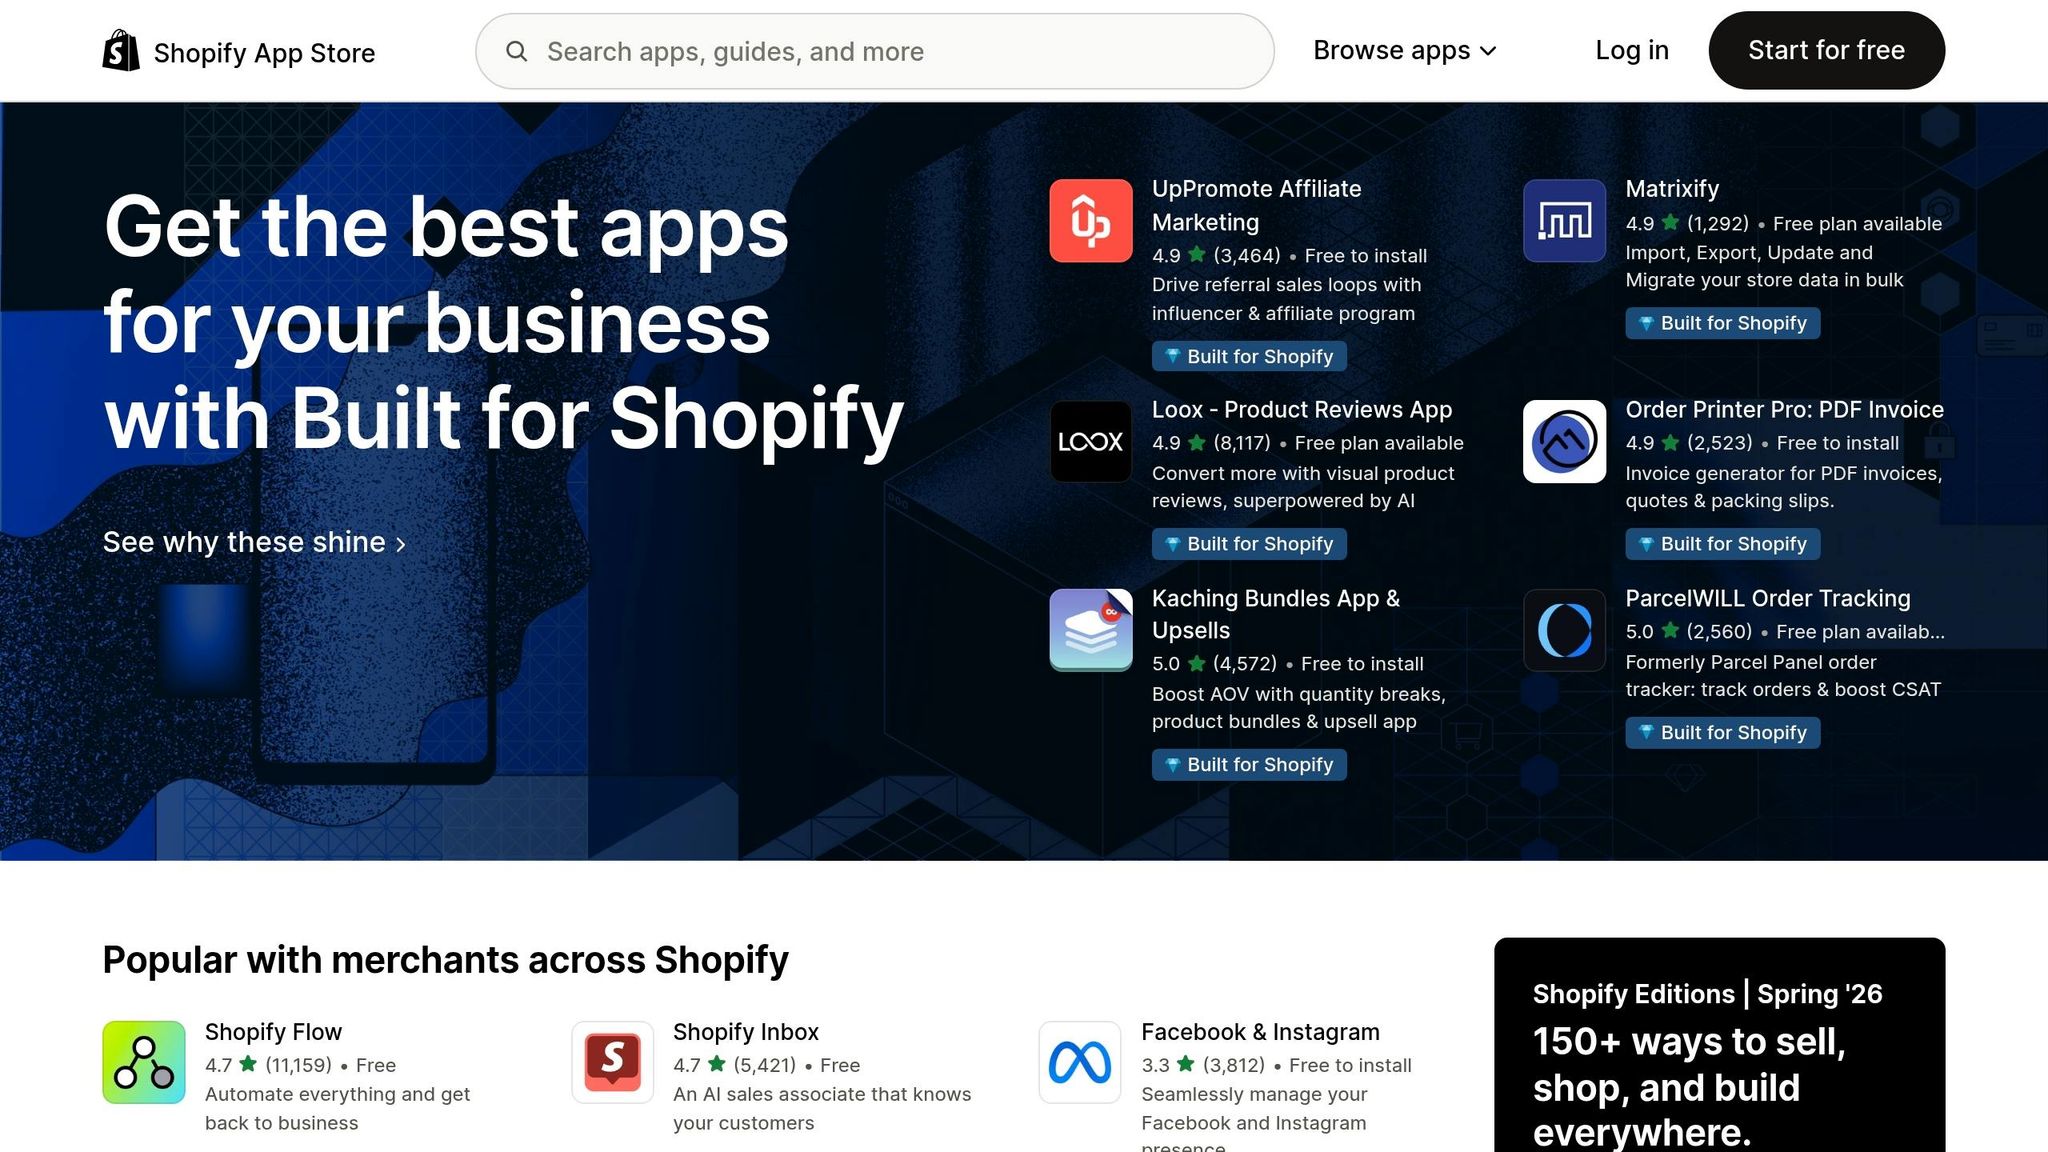2048x1152 pixels.
Task: Click the star icon in UpPromote rating
Action: (x=1197, y=255)
